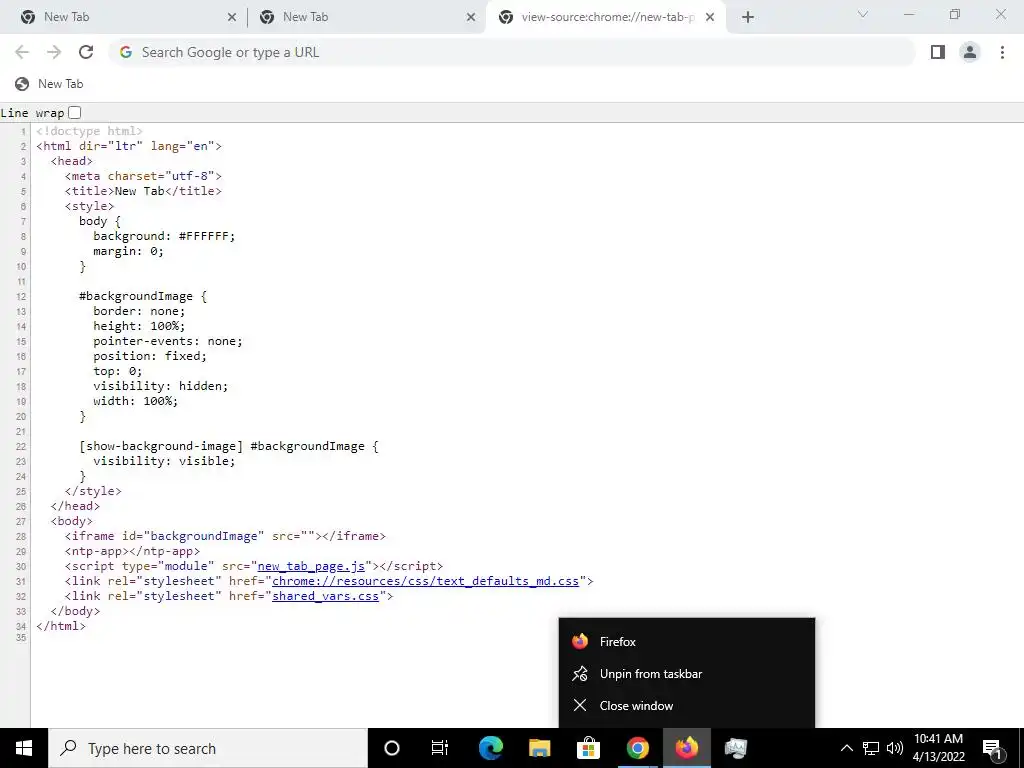This screenshot has width=1024, height=768.
Task: Open Chrome three-dot menu
Action: [x=1002, y=52]
